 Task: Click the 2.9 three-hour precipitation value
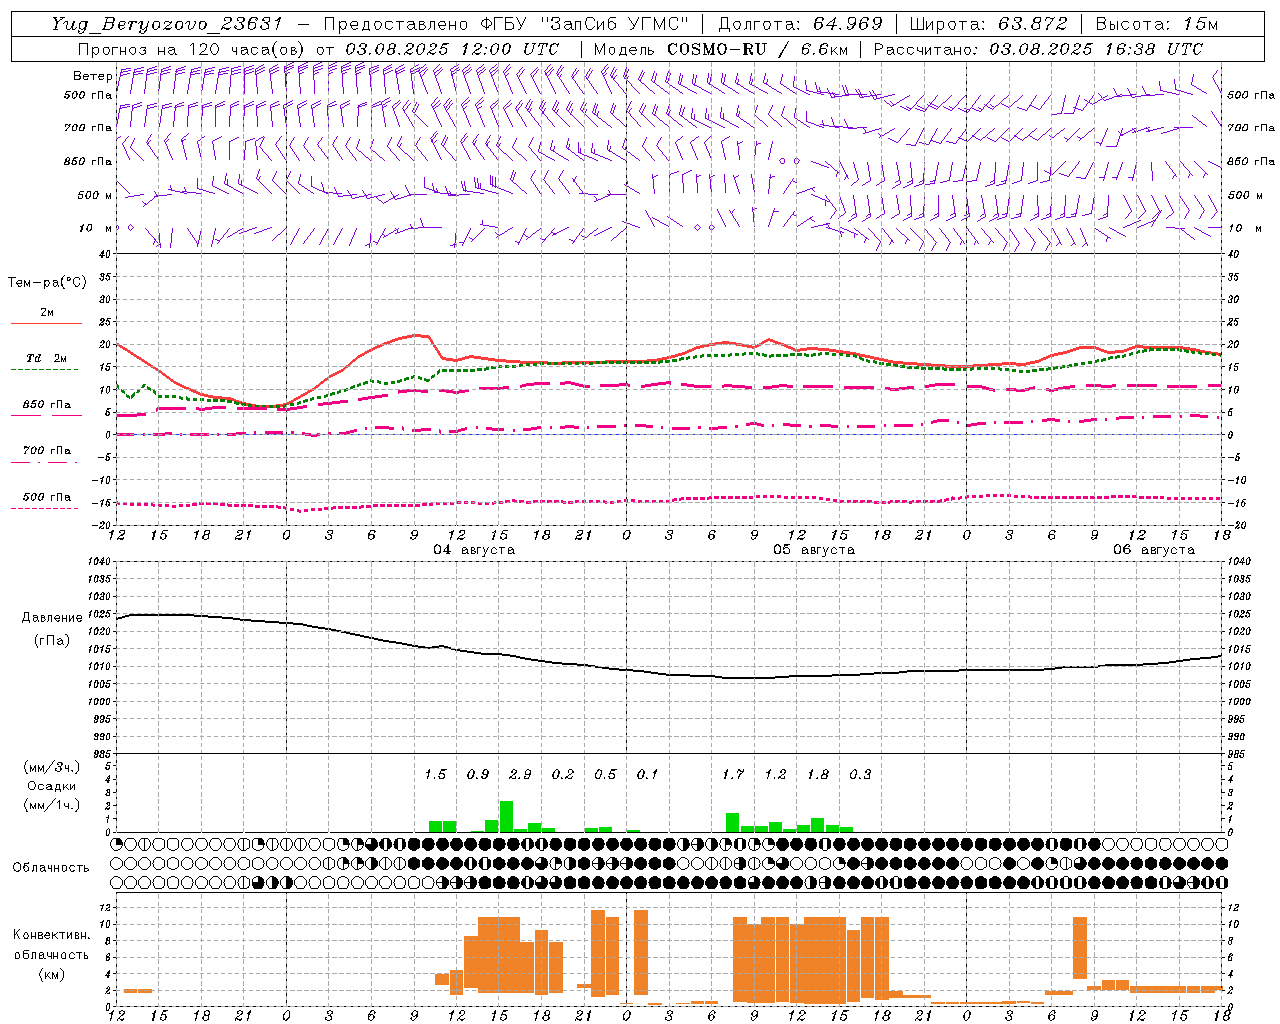pyautogui.click(x=520, y=775)
